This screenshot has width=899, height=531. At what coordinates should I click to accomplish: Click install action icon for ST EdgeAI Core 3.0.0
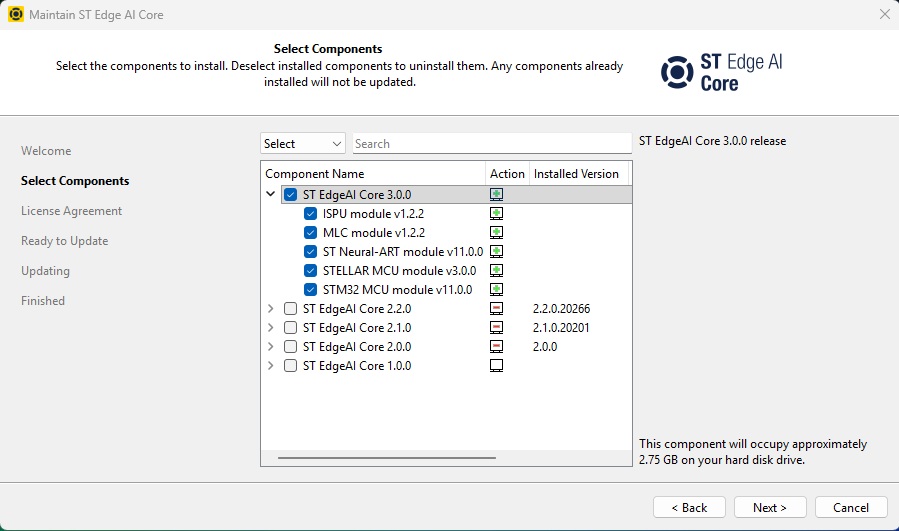(x=497, y=194)
